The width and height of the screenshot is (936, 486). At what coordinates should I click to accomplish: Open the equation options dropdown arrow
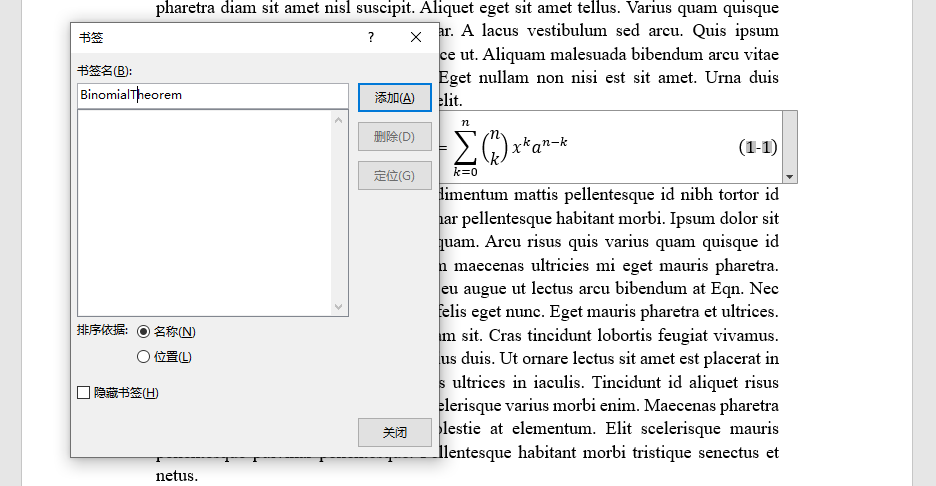click(790, 177)
